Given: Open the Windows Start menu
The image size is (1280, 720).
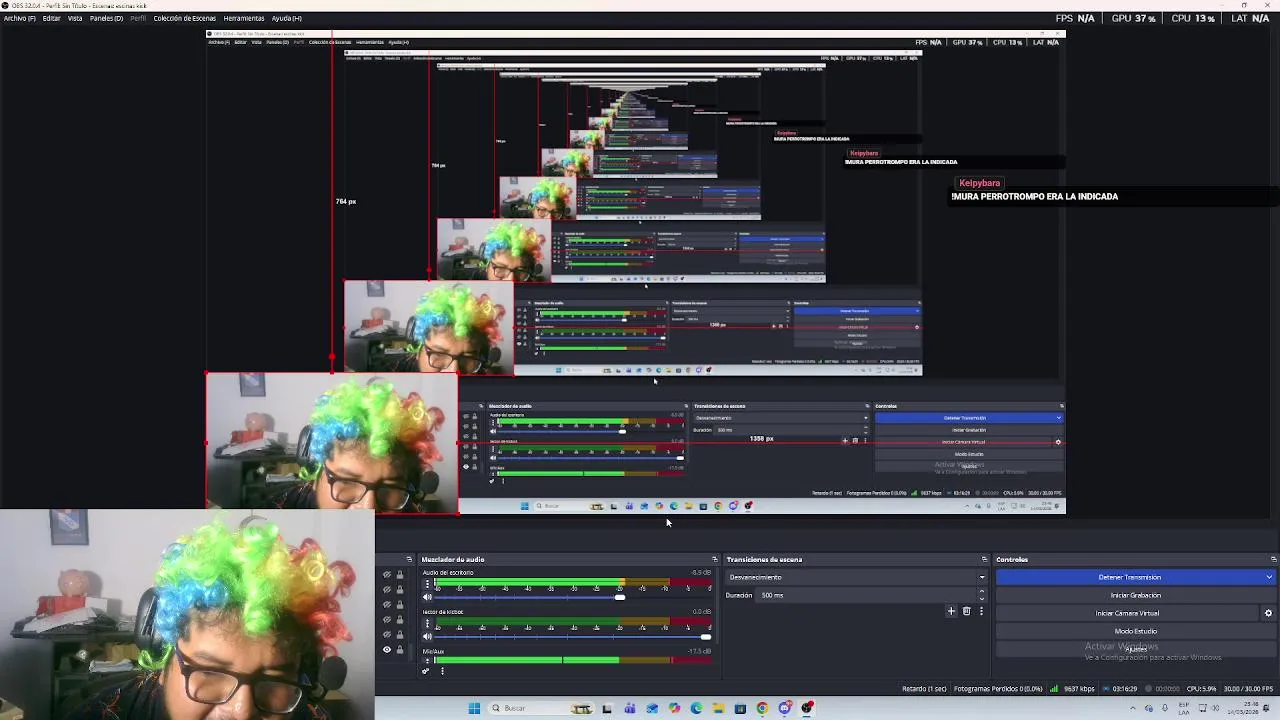Looking at the screenshot, I should (474, 708).
